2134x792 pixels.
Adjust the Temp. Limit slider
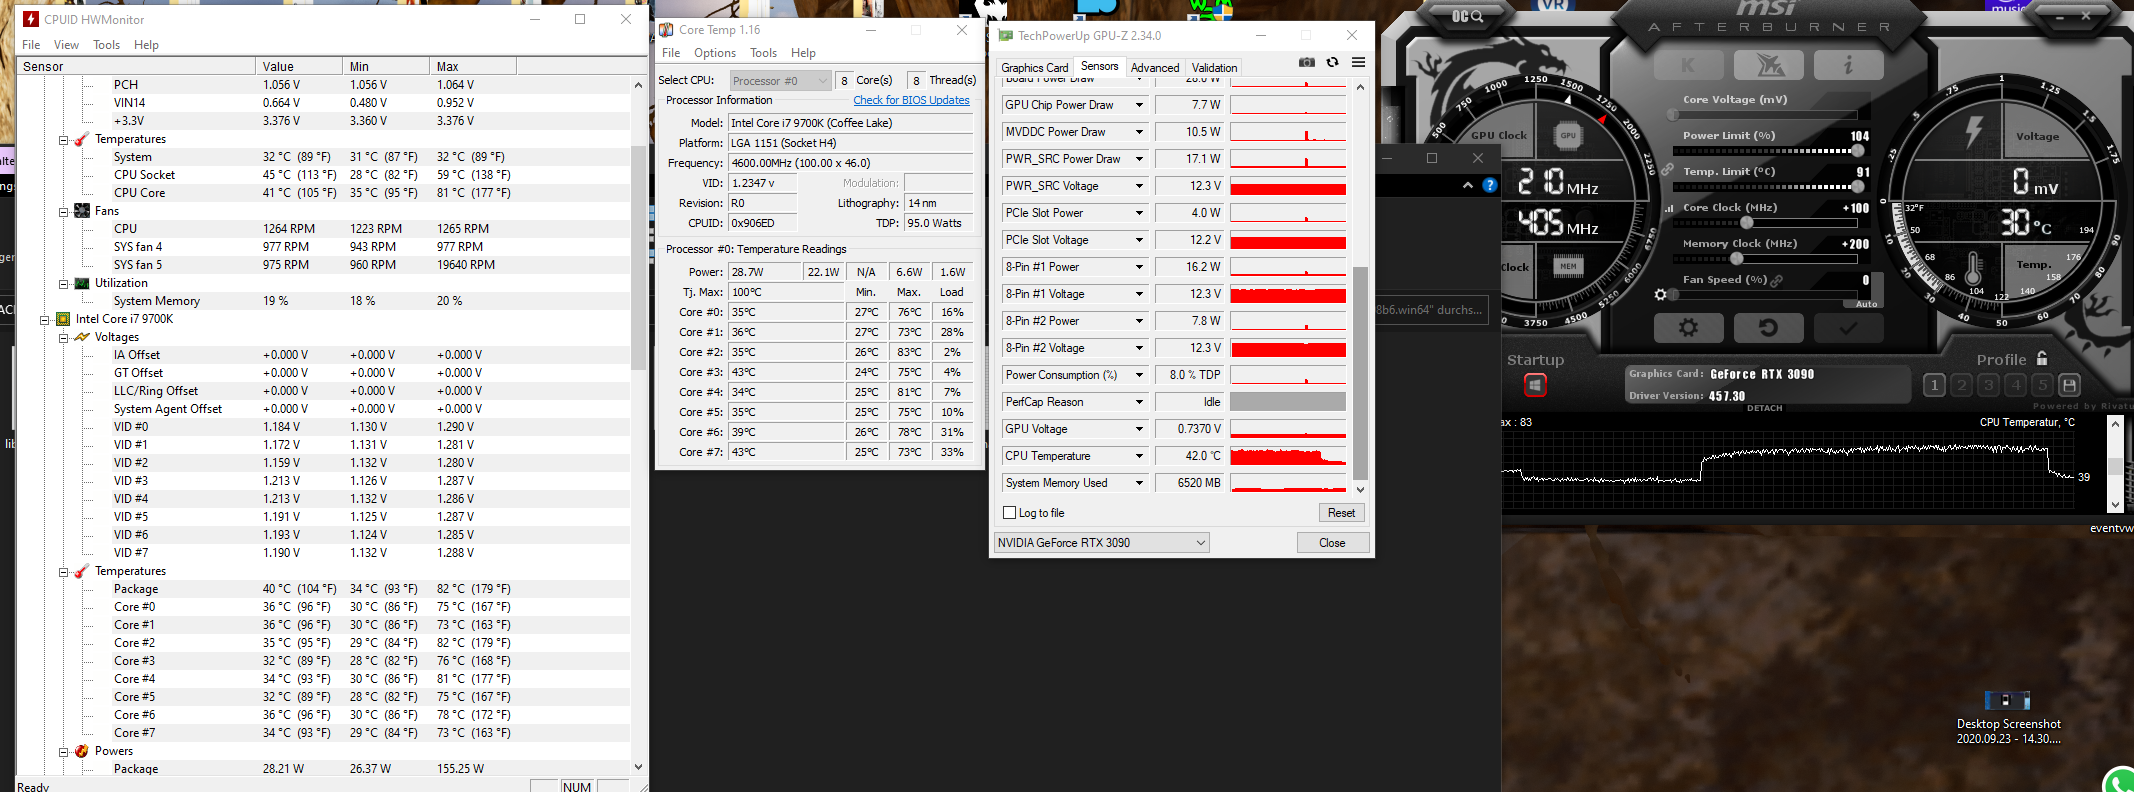1768,187
